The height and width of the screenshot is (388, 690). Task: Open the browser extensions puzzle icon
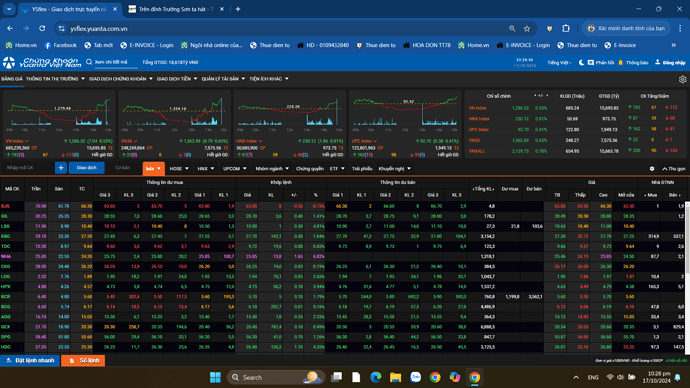(566, 28)
